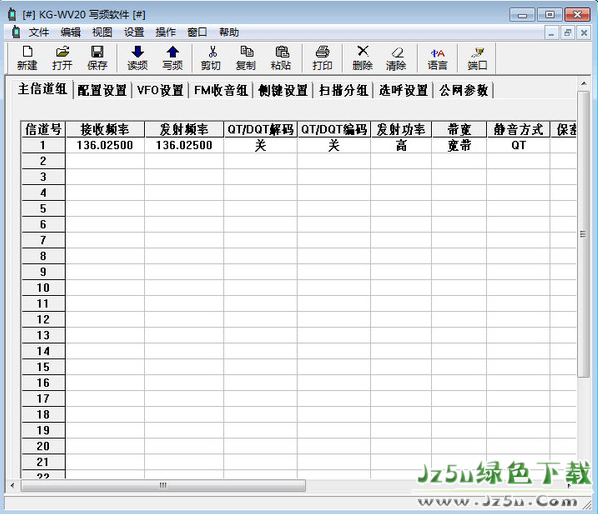Select channel row header 5
The image size is (598, 514).
coord(43,209)
